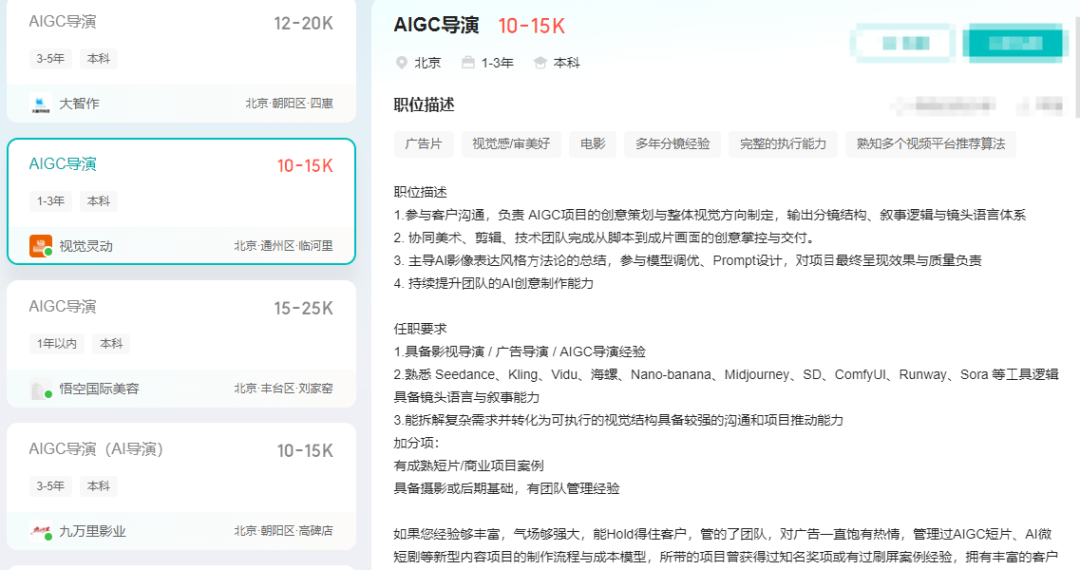Select the 电影 keyword tag
The height and width of the screenshot is (570, 1080).
pos(593,144)
